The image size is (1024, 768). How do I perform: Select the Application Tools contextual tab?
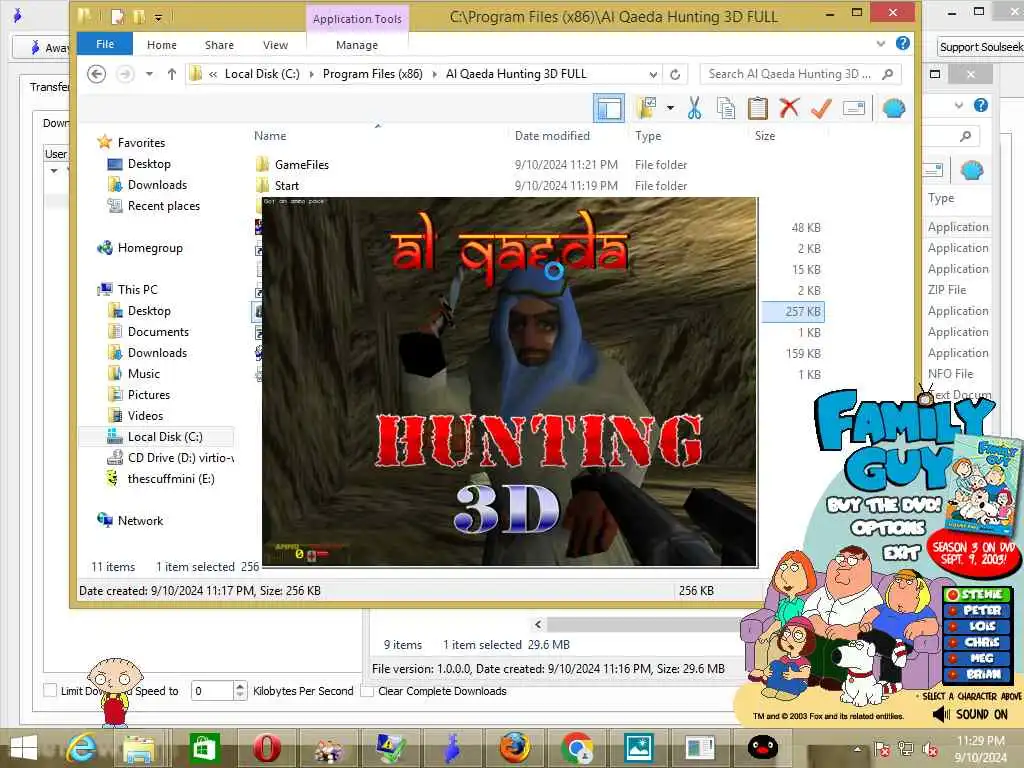click(357, 19)
